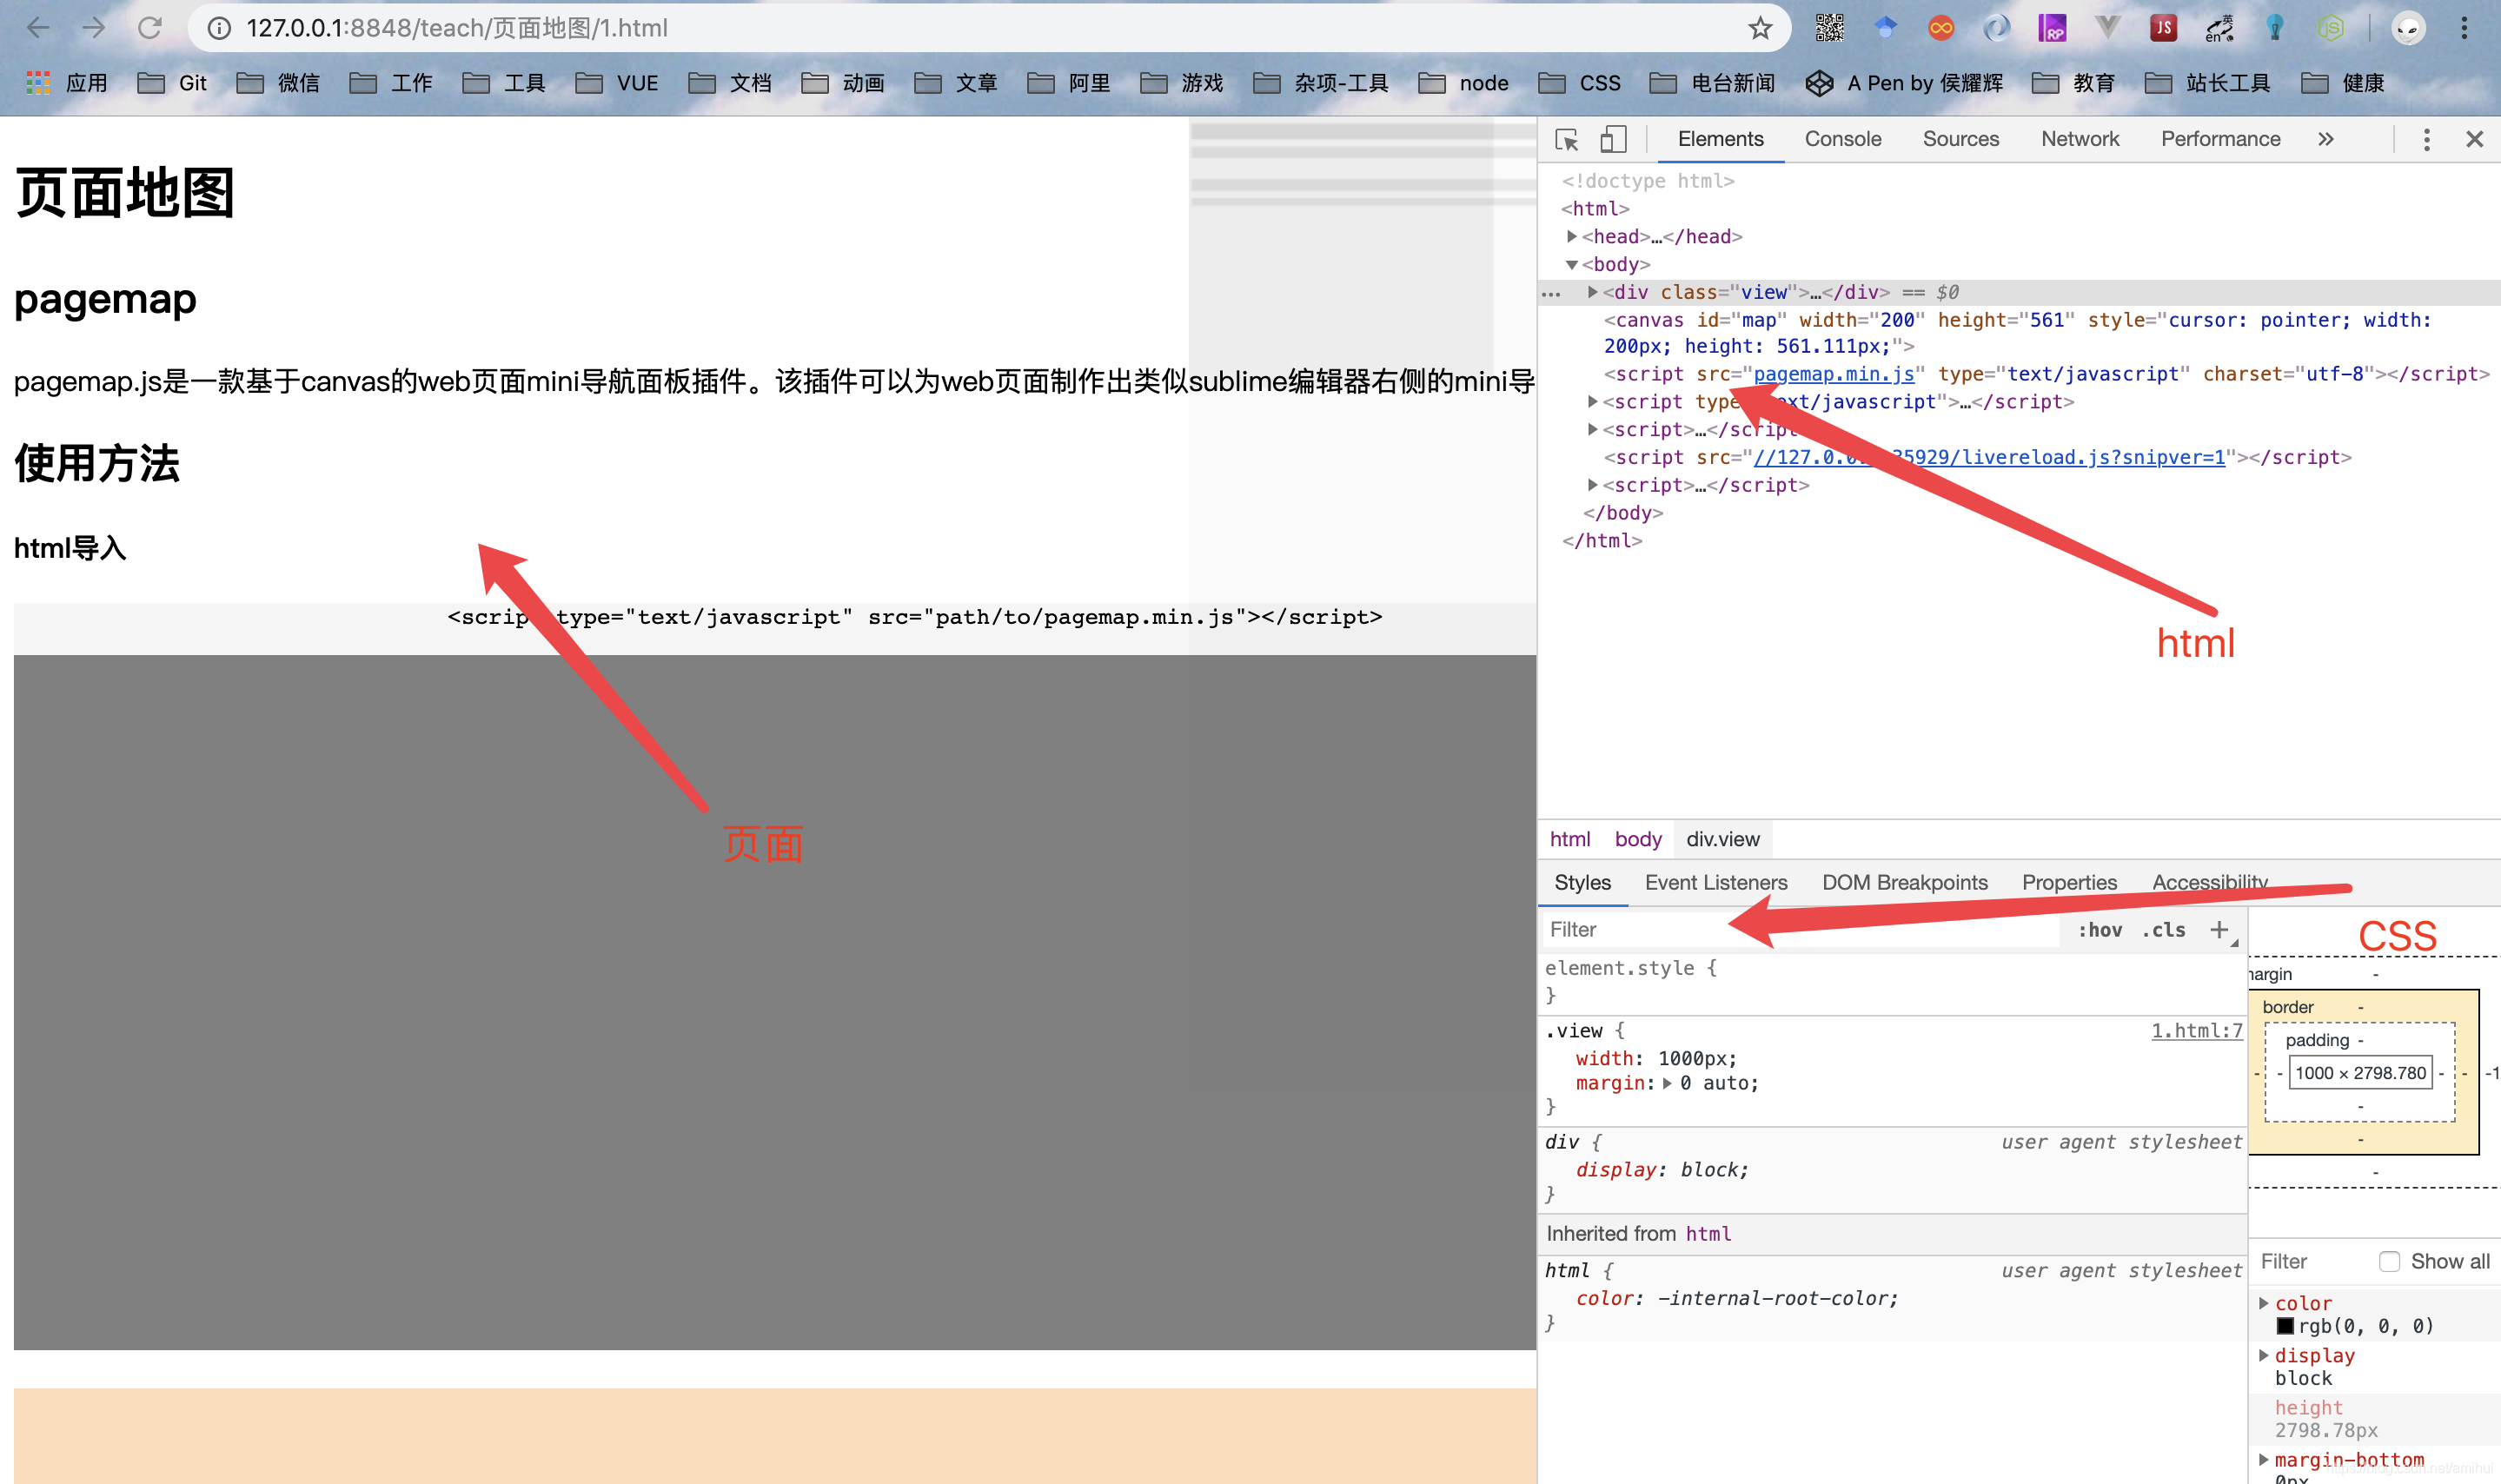Click the browser forward arrow

(94, 28)
